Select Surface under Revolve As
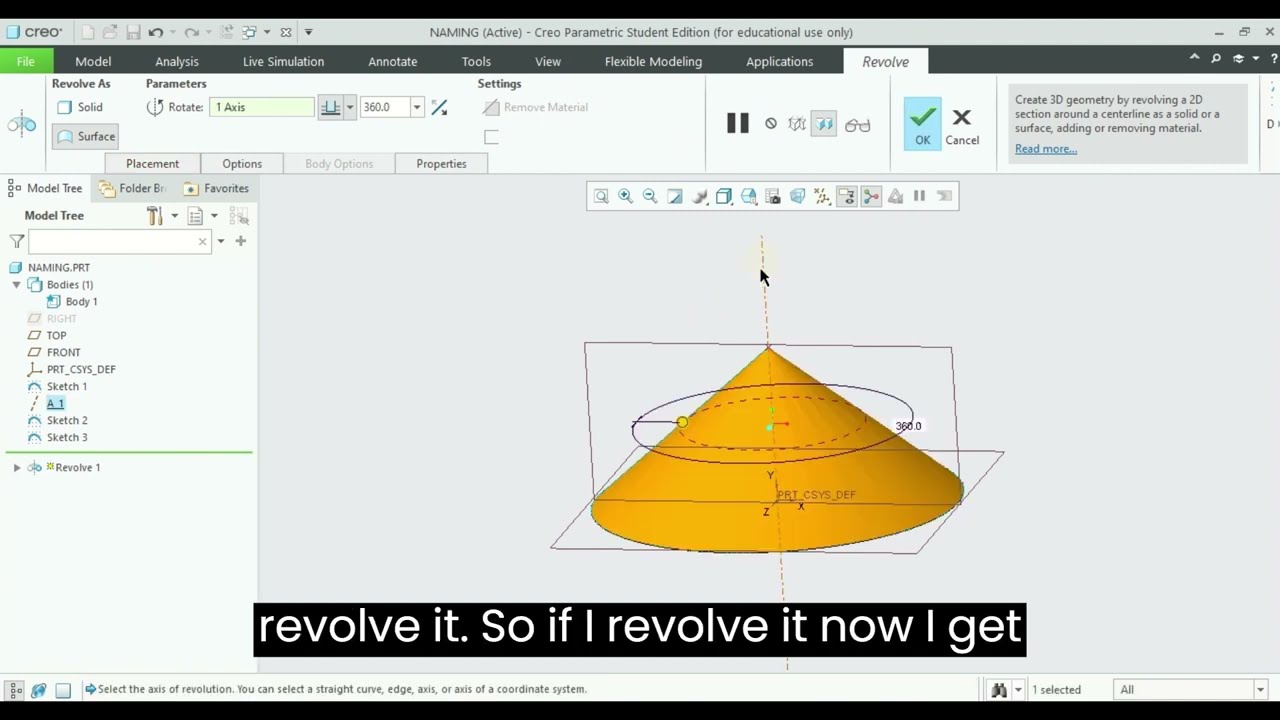 [85, 136]
